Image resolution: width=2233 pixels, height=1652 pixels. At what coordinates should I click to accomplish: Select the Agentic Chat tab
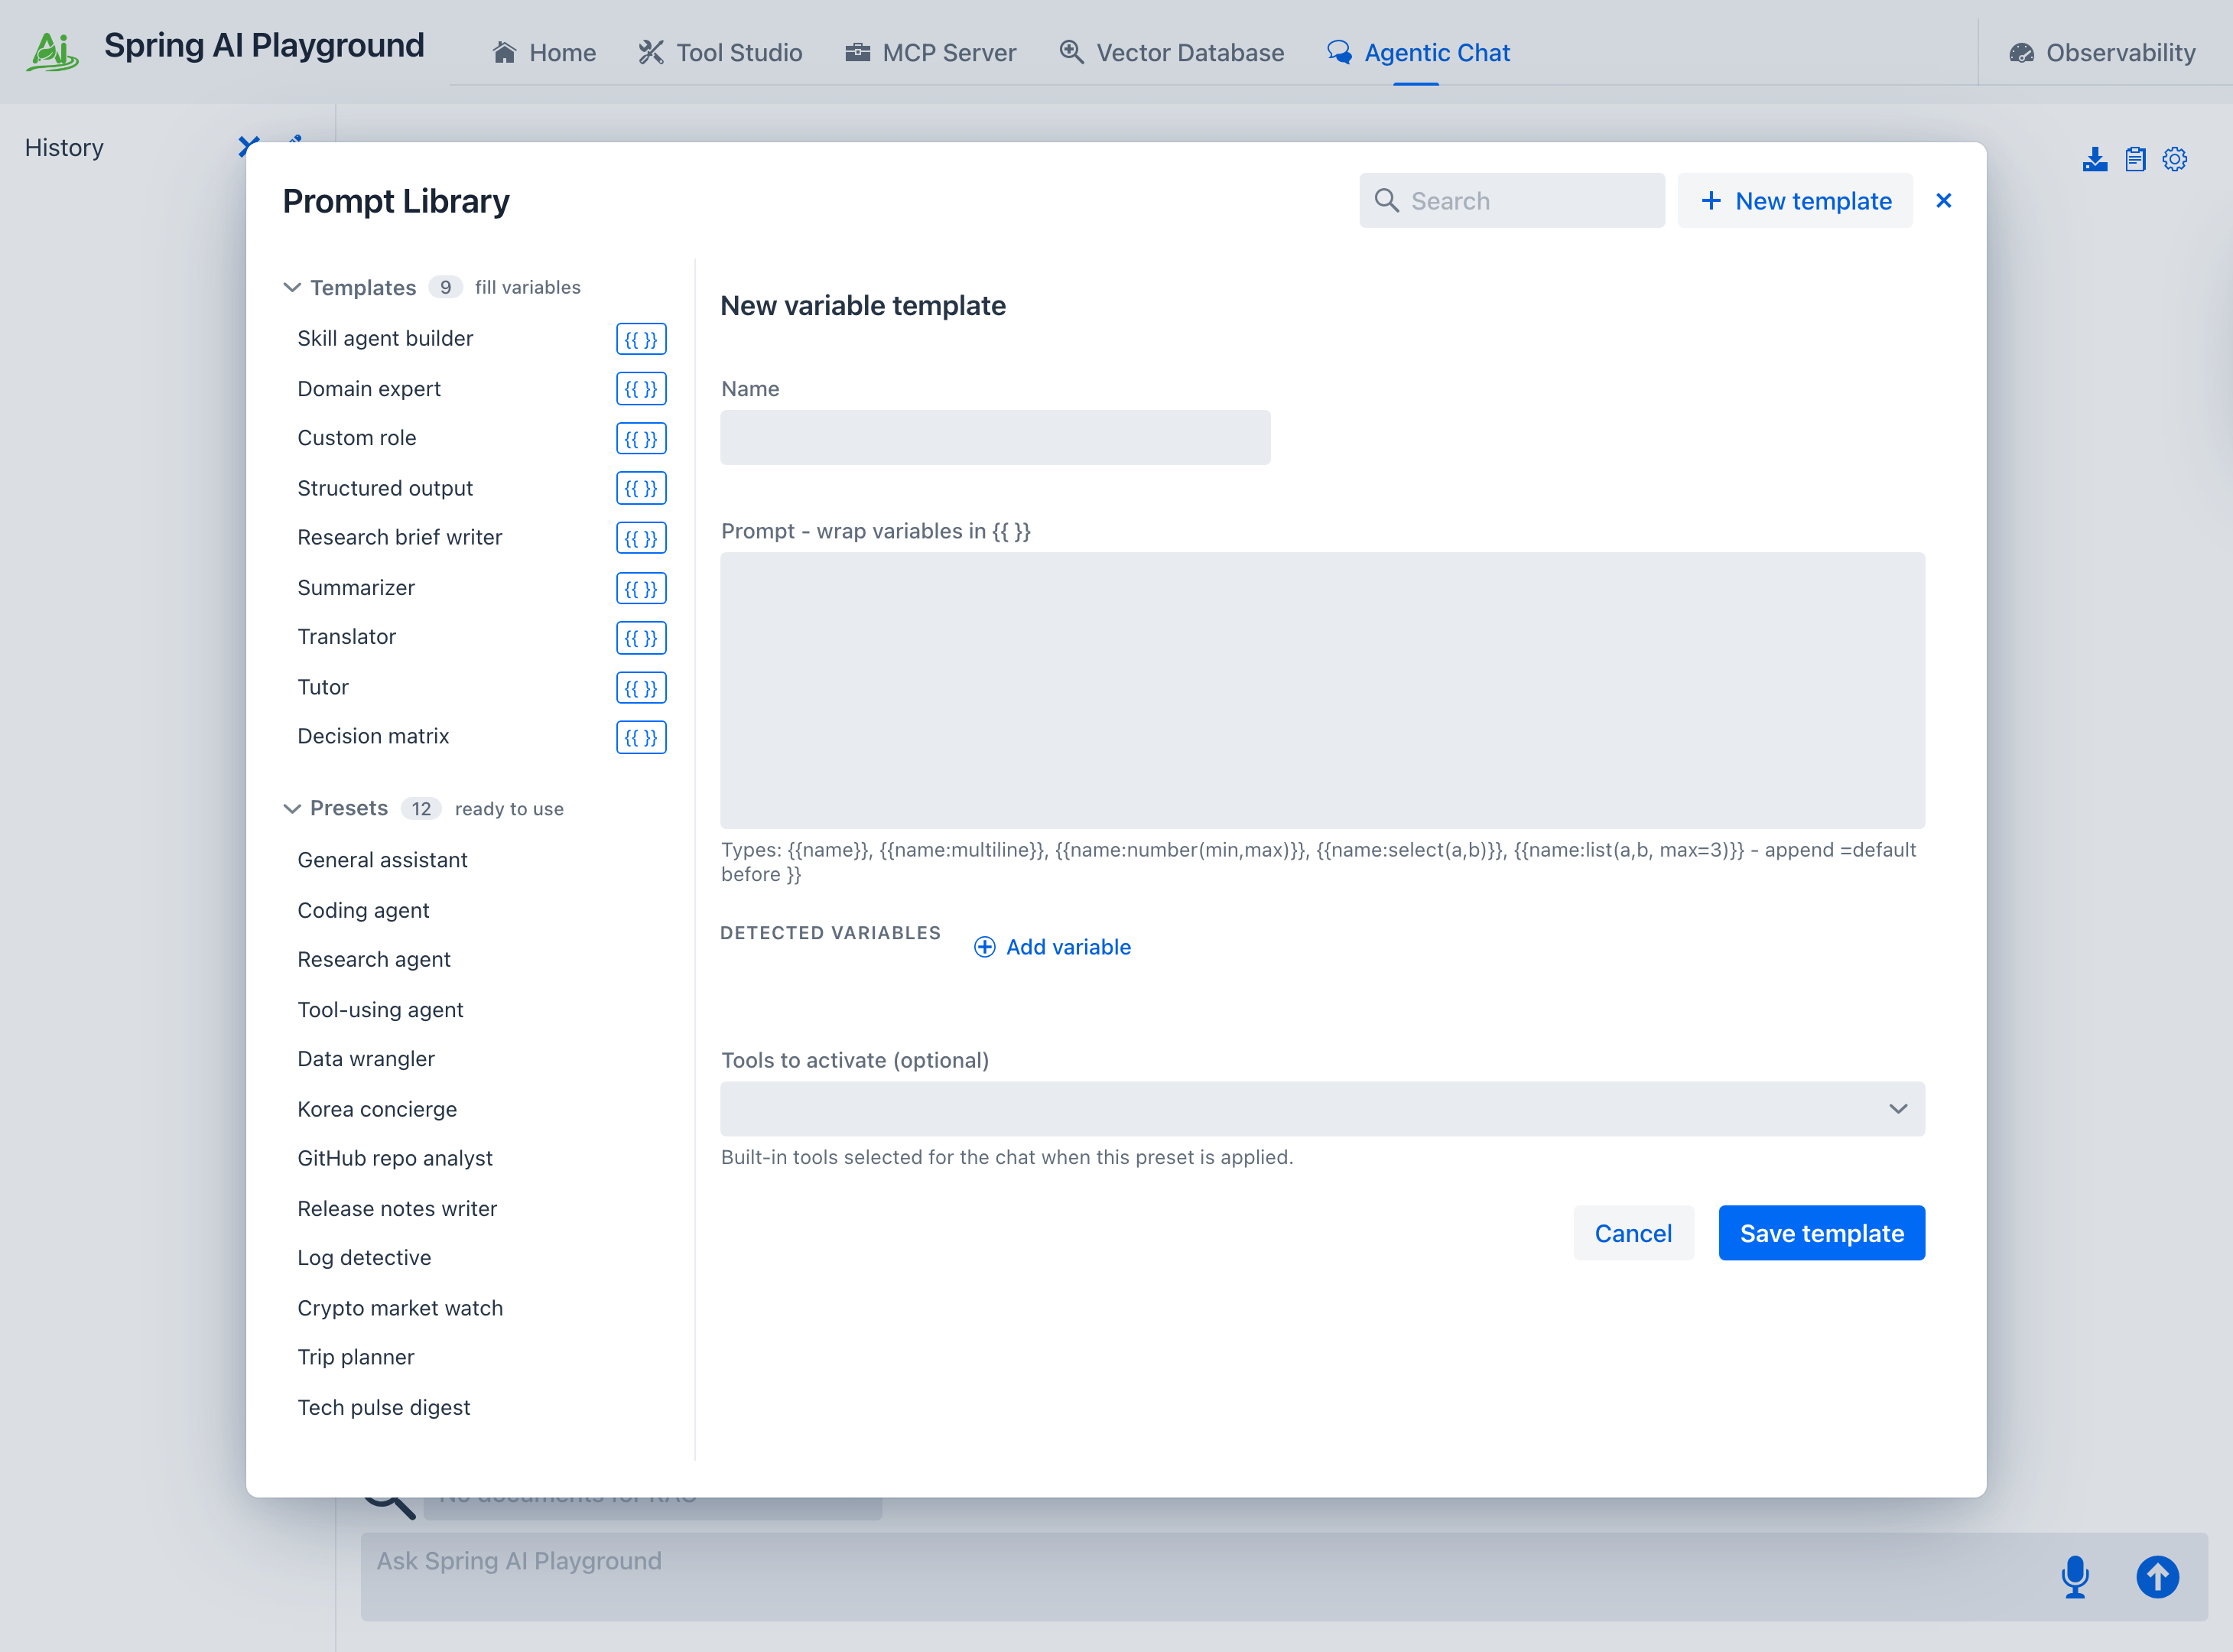(1418, 52)
